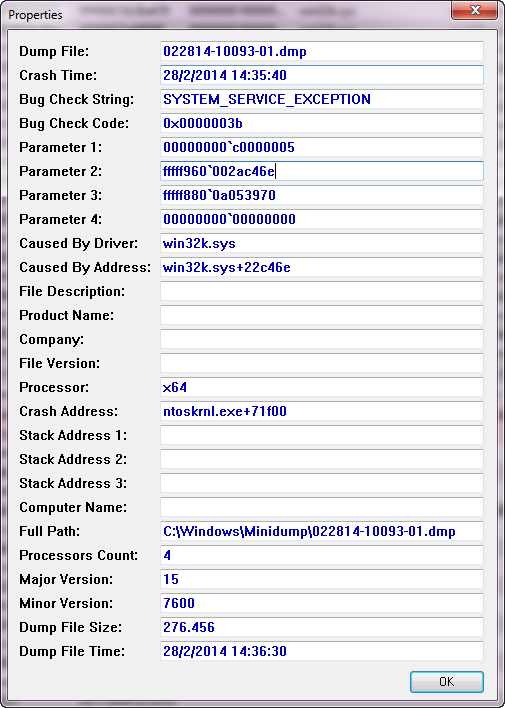Click into the Dump File field
This screenshot has width=505, height=708.
tap(322, 51)
